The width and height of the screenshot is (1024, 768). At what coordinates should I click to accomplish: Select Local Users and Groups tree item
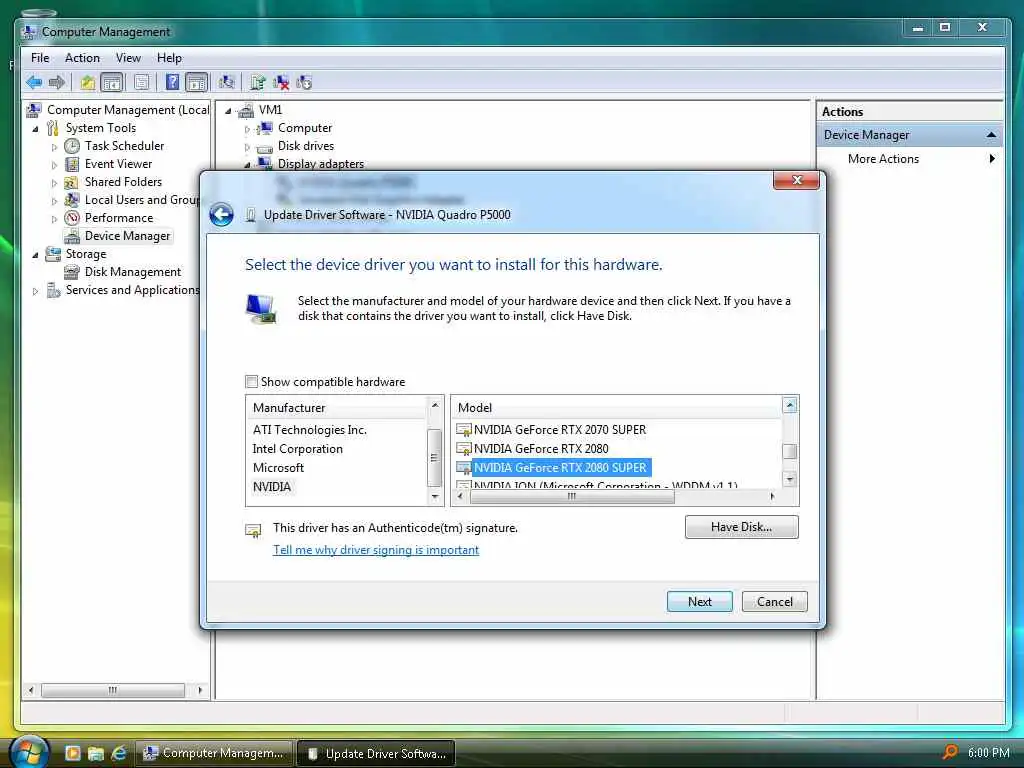point(141,200)
